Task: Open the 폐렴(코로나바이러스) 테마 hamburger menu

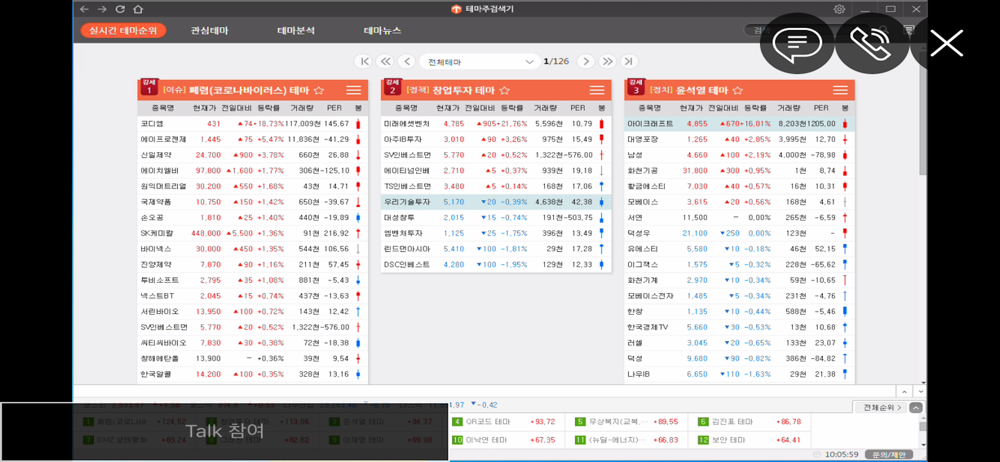Action: coord(354,90)
